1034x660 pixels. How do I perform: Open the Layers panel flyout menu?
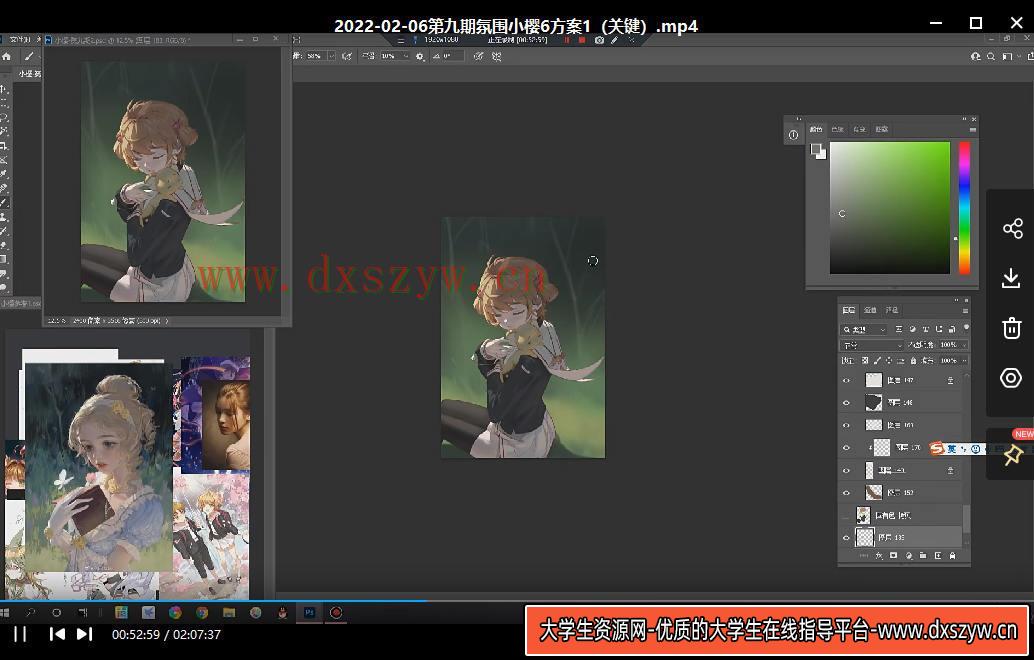965,311
